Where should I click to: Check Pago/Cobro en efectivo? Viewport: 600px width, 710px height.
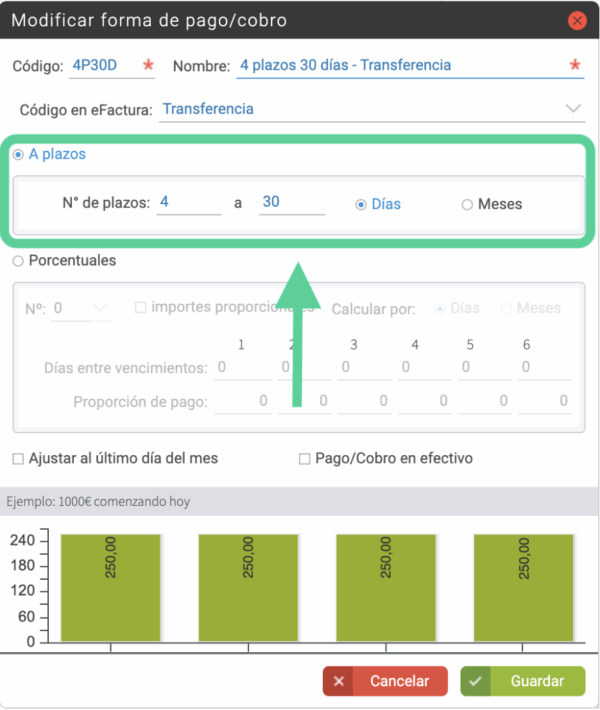(x=305, y=459)
